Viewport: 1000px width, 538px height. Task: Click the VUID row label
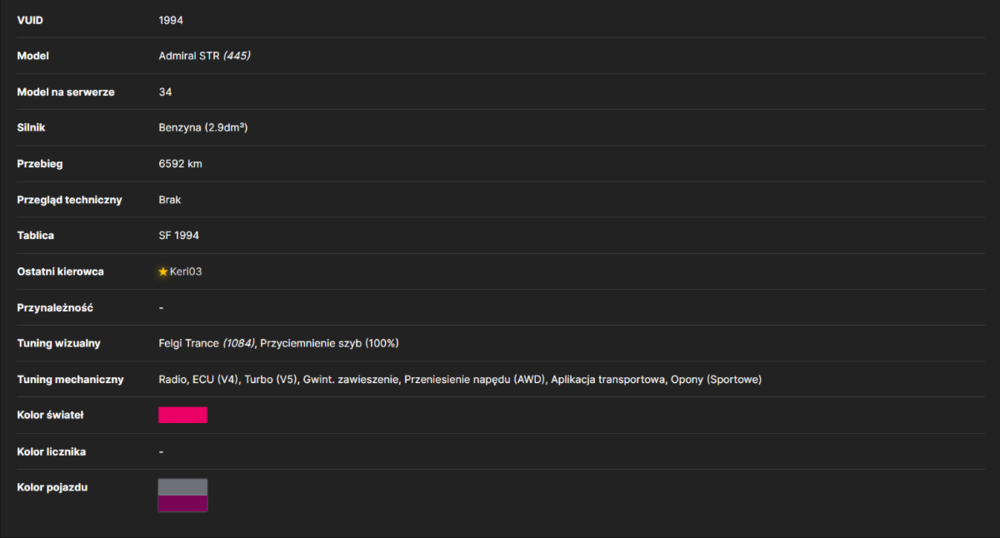click(30, 20)
